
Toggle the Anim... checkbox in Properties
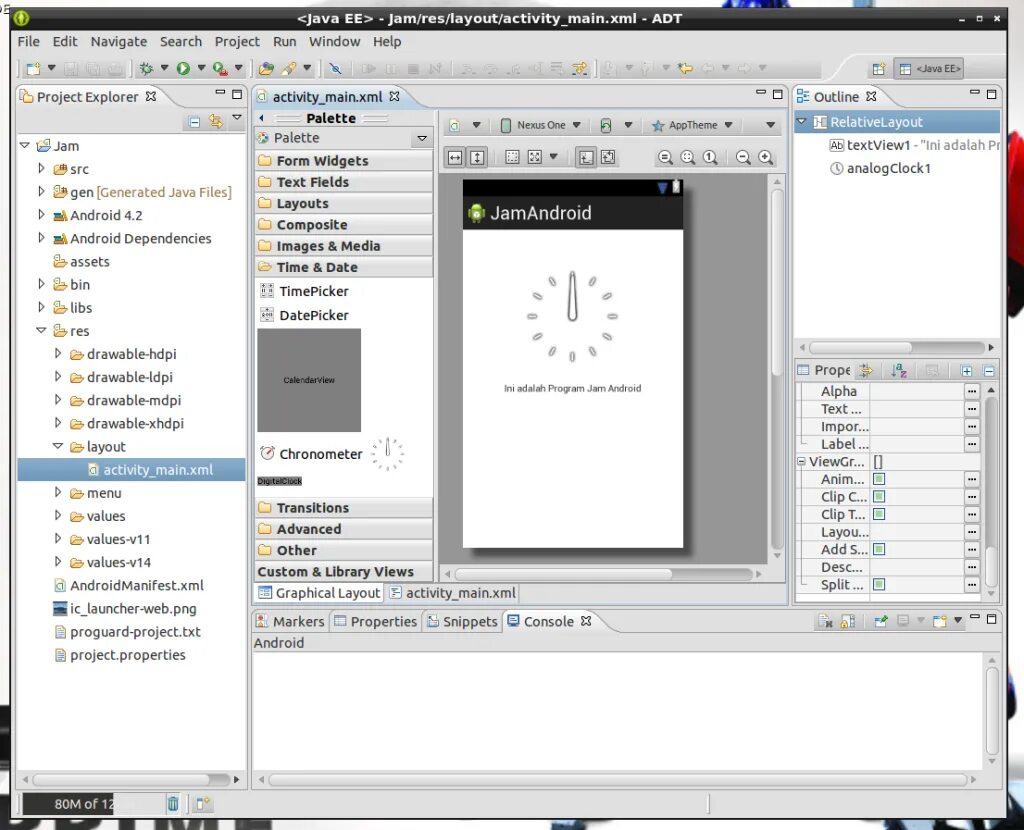879,479
